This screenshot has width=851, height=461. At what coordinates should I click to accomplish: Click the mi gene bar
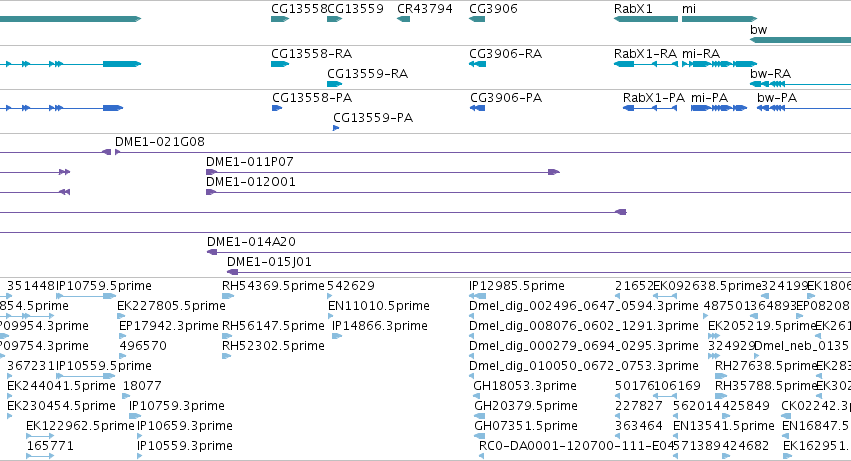(719, 19)
